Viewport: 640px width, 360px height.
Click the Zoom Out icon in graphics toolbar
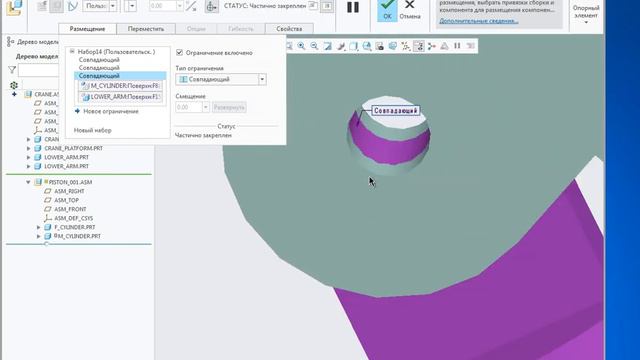(314, 46)
